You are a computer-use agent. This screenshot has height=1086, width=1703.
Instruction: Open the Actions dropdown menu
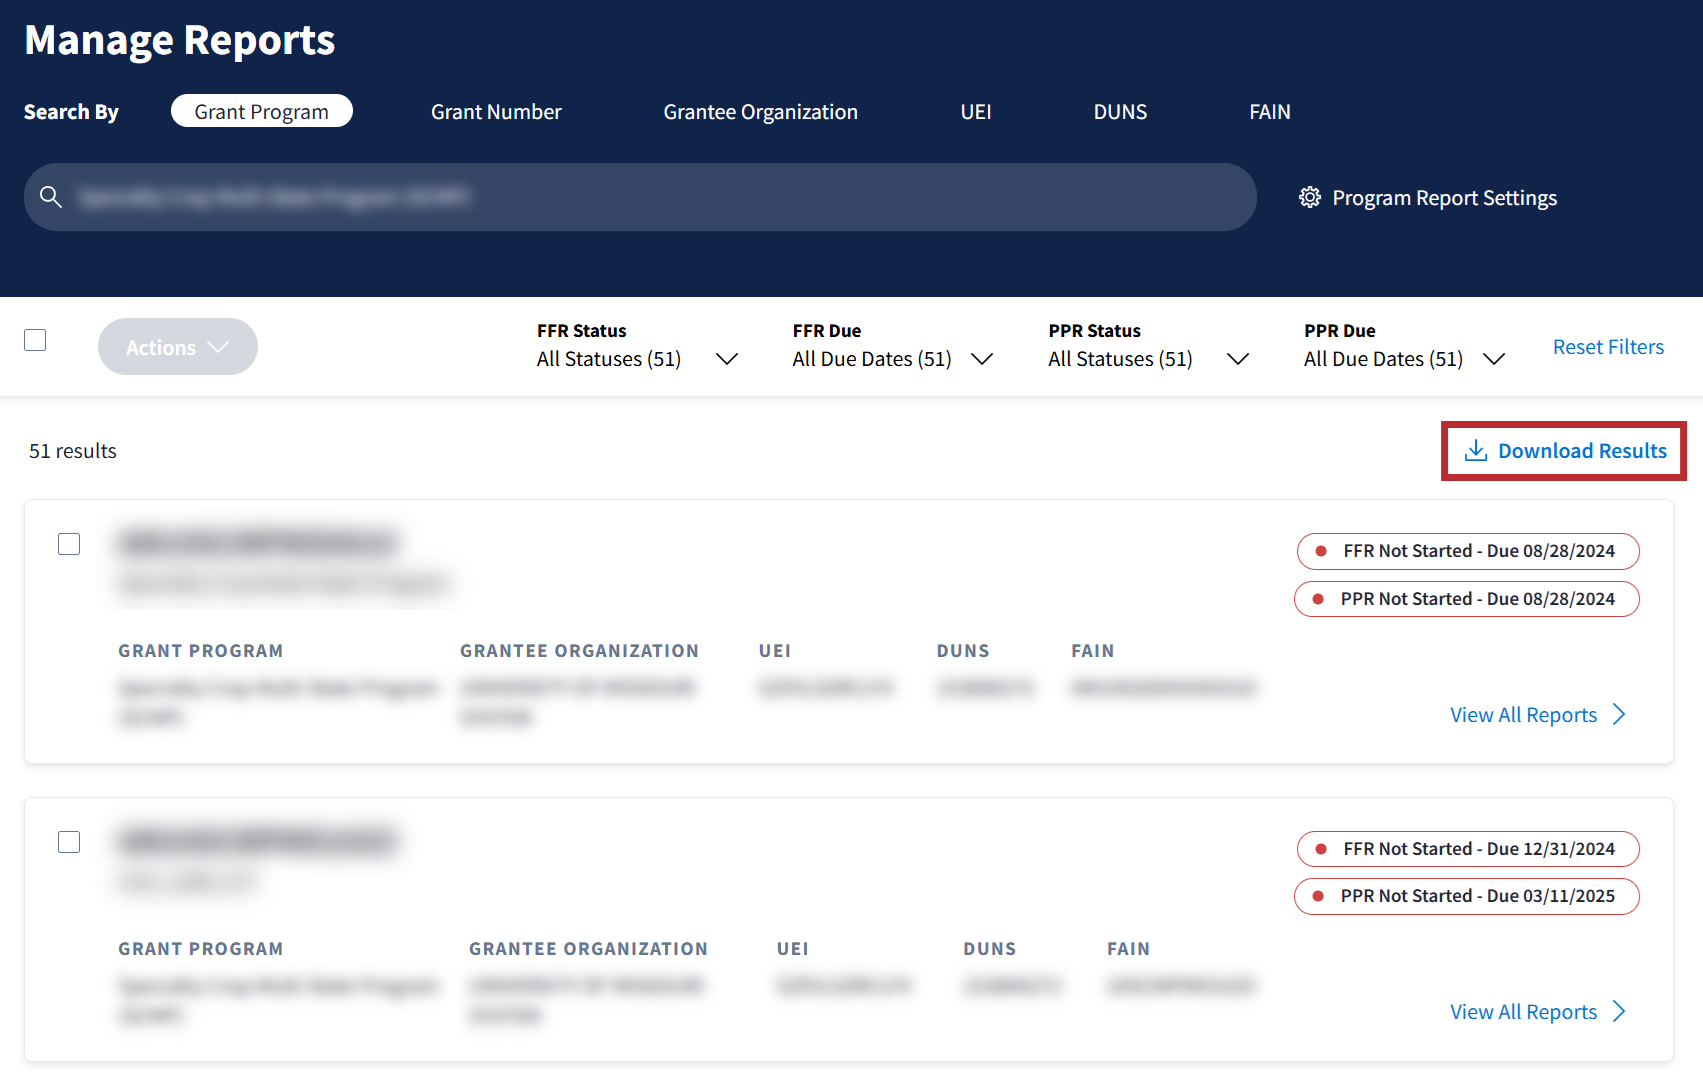(x=177, y=347)
